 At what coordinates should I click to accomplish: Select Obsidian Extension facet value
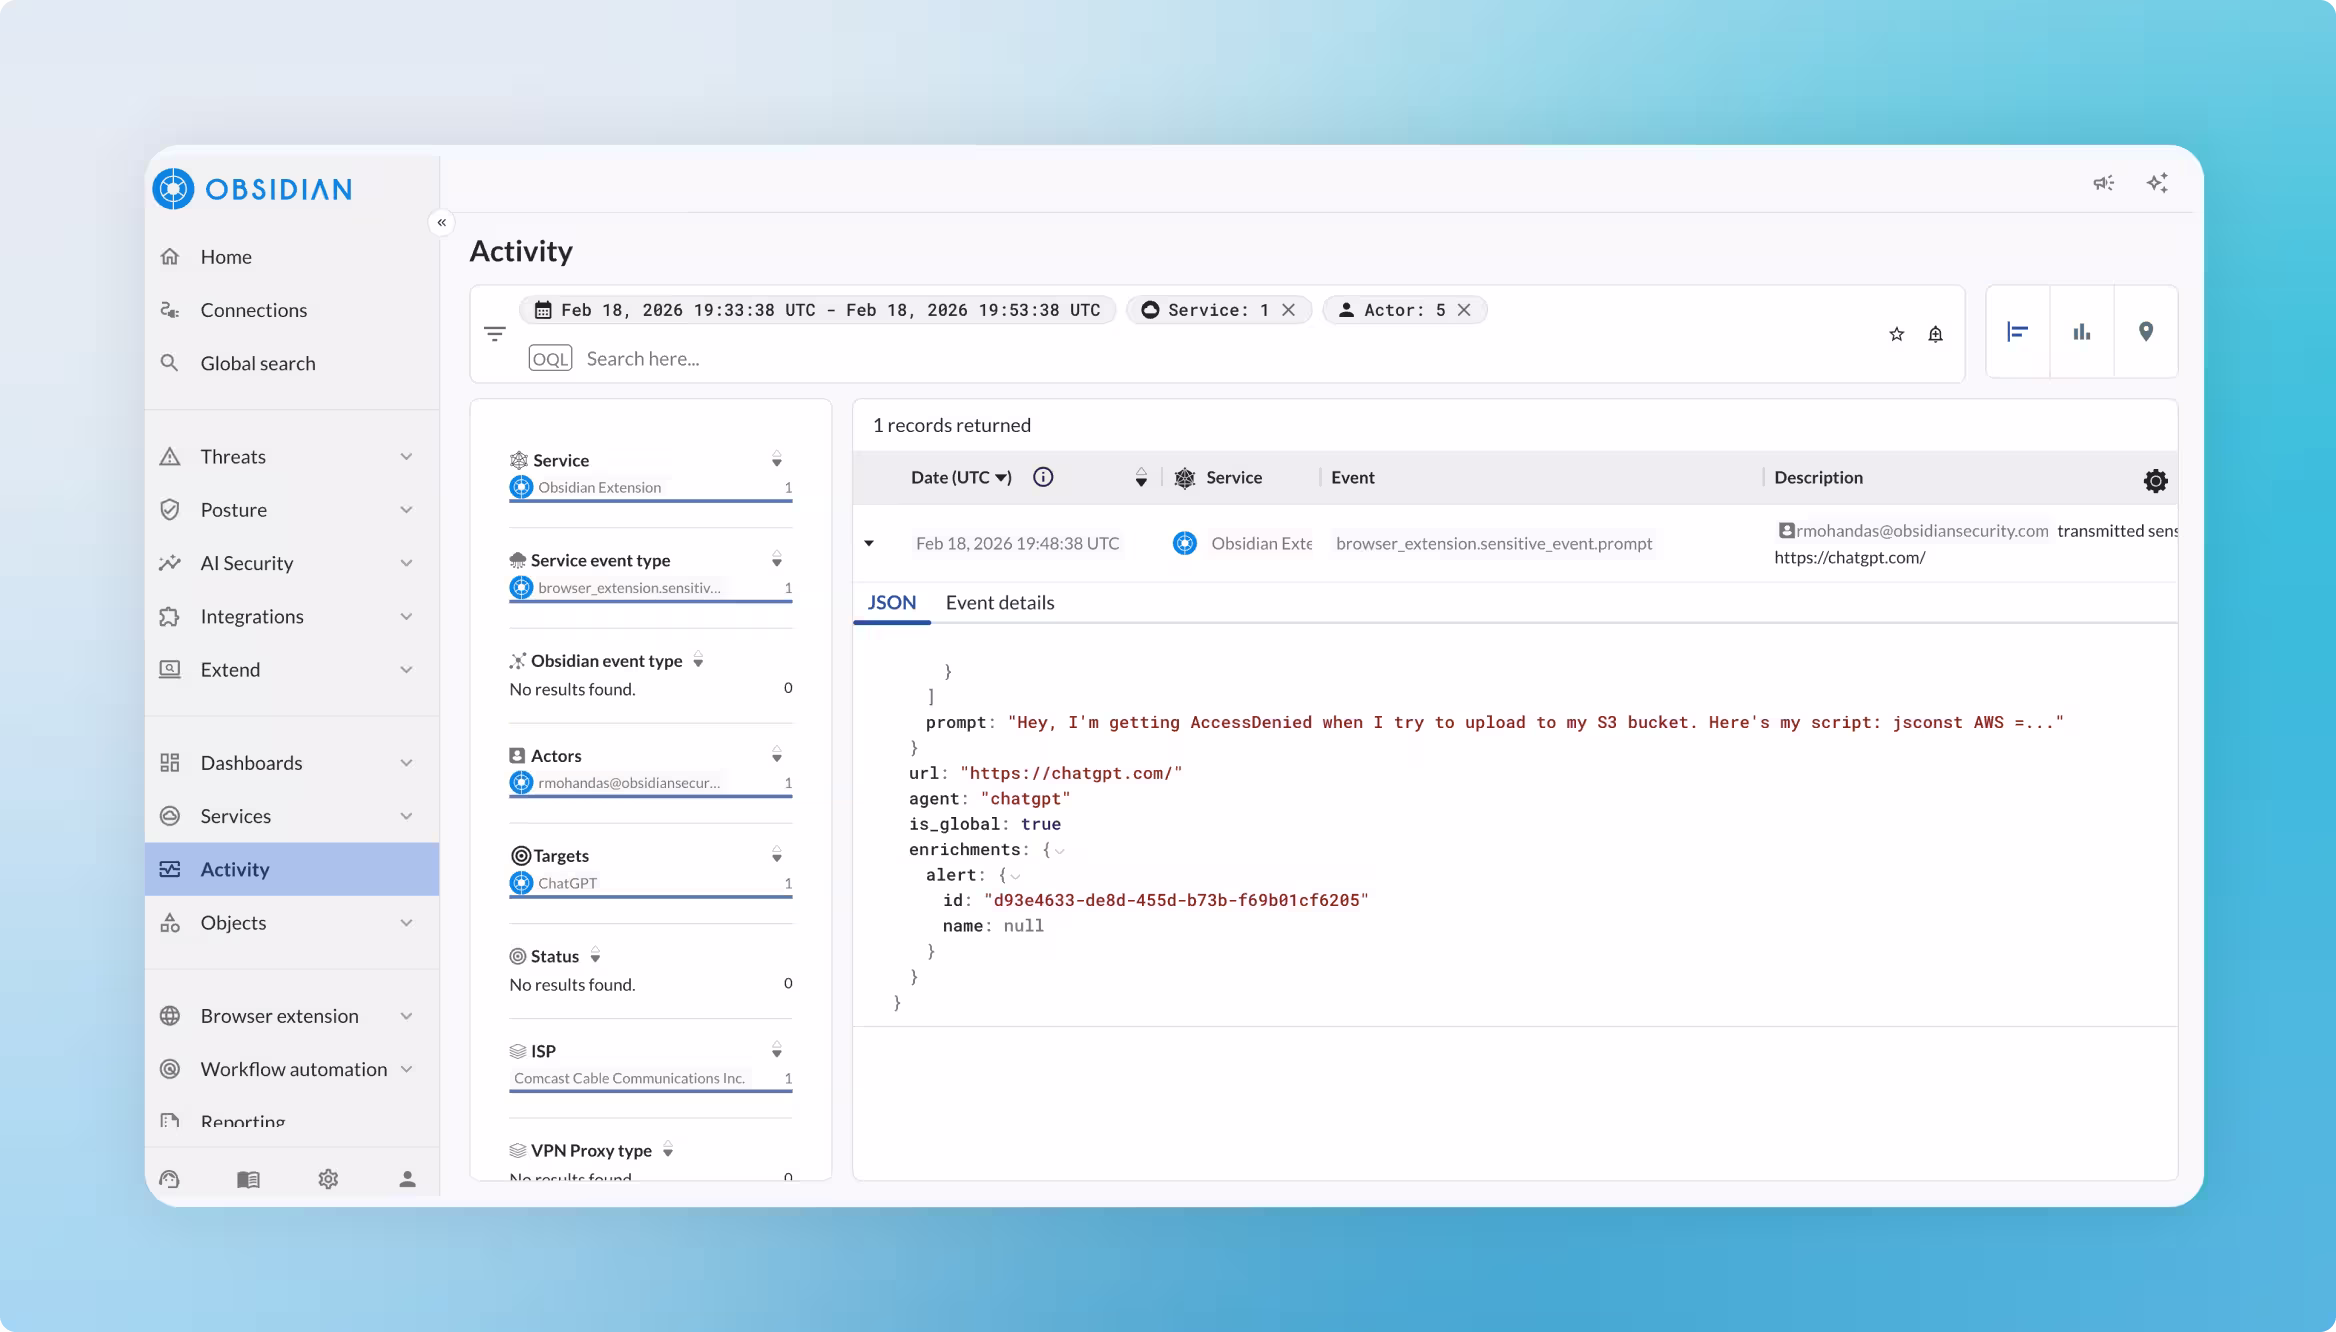(x=651, y=488)
